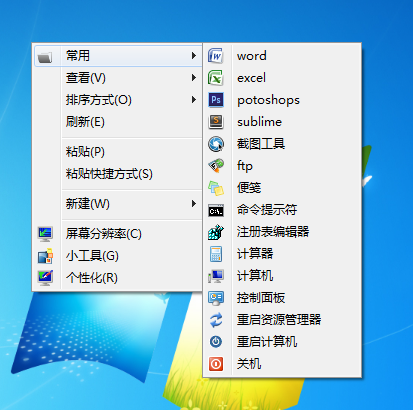Click the gadgets (小工具) icon
Image resolution: width=413 pixels, height=410 pixels.
[x=45, y=256]
